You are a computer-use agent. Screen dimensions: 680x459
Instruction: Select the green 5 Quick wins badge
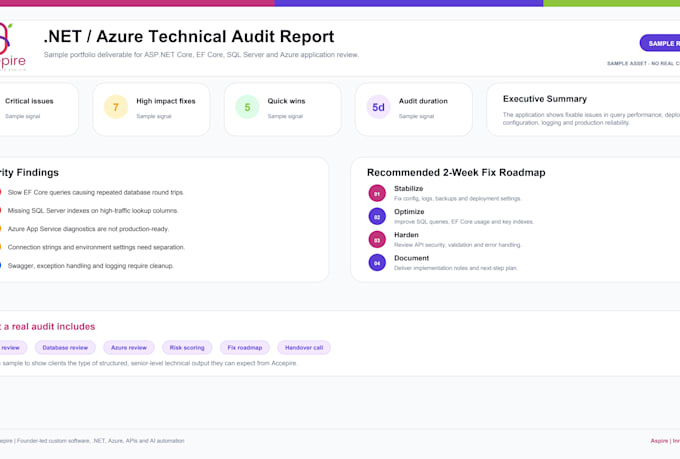[247, 107]
